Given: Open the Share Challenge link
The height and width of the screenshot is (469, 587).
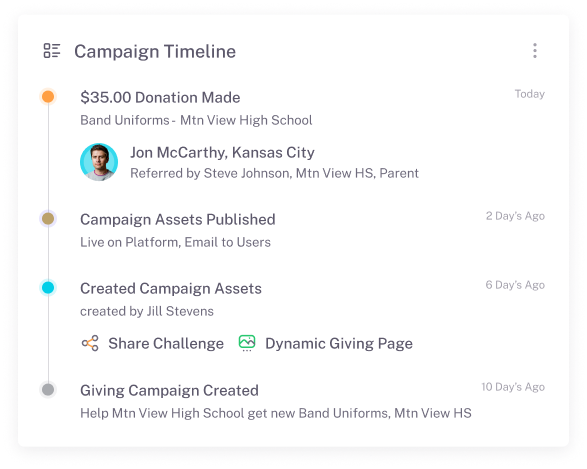Looking at the screenshot, I should (x=166, y=344).
